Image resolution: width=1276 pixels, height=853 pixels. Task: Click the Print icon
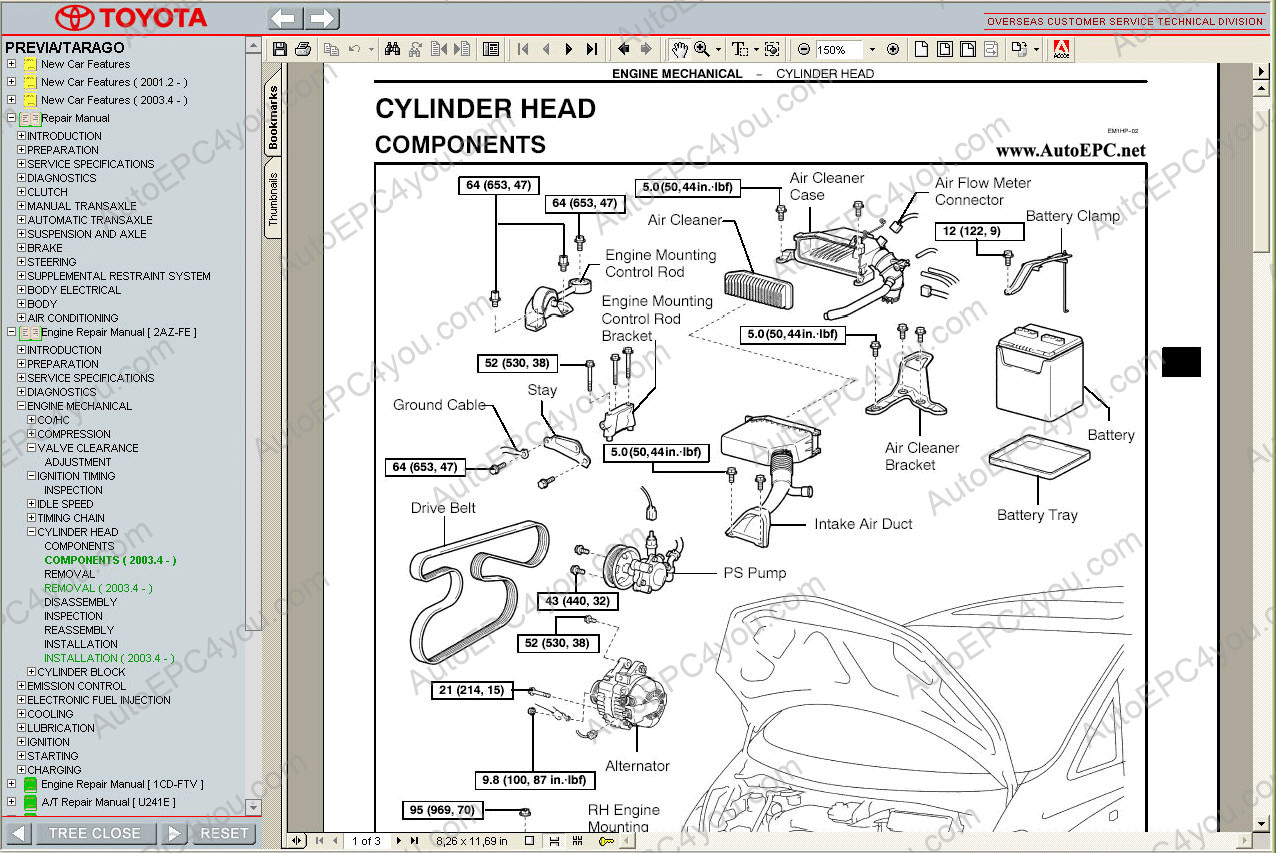click(303, 49)
